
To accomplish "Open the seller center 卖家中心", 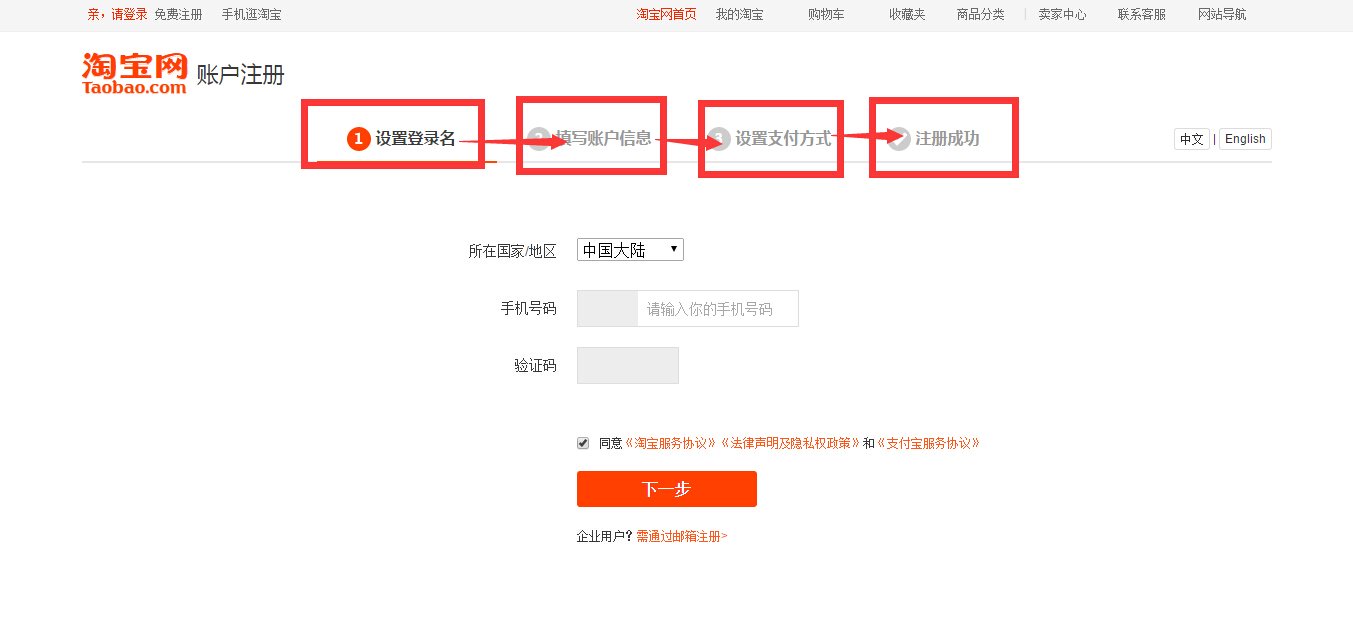I will (1061, 15).
